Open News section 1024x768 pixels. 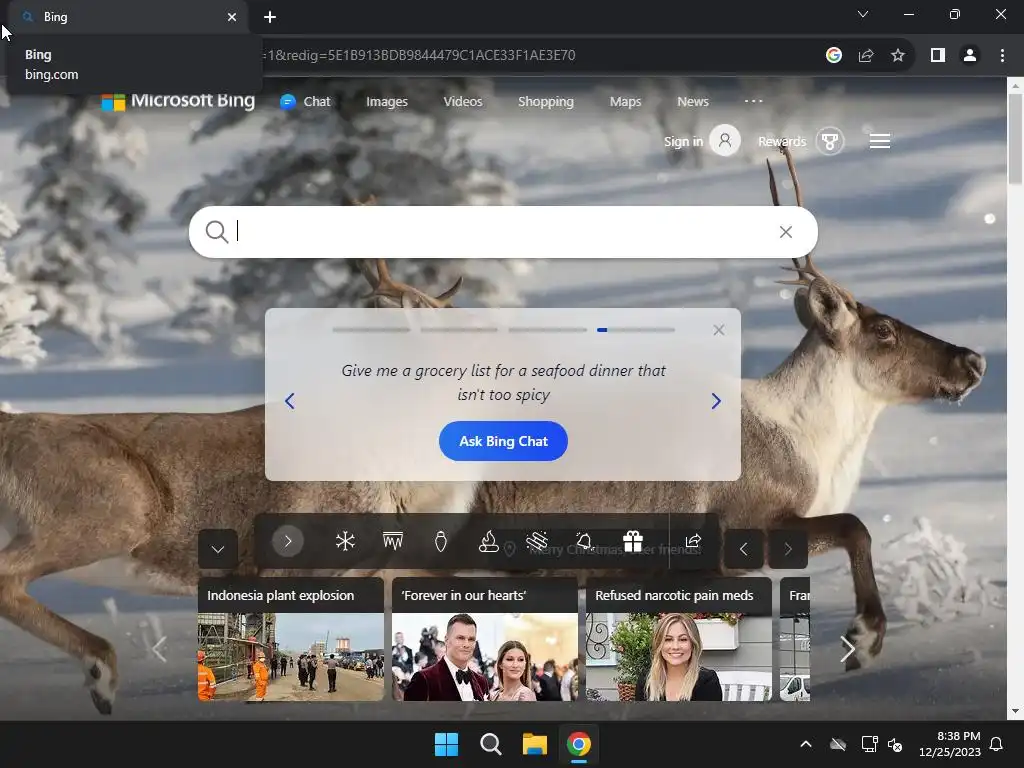pos(693,102)
